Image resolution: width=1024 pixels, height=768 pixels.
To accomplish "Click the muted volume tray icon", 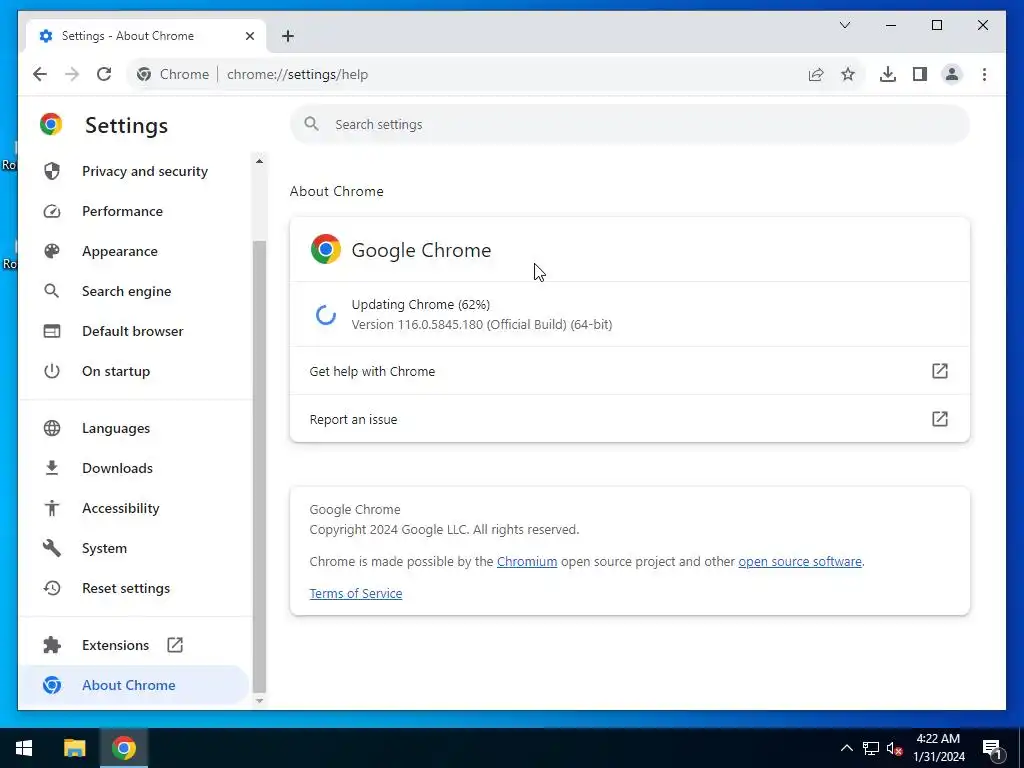I will [x=894, y=748].
